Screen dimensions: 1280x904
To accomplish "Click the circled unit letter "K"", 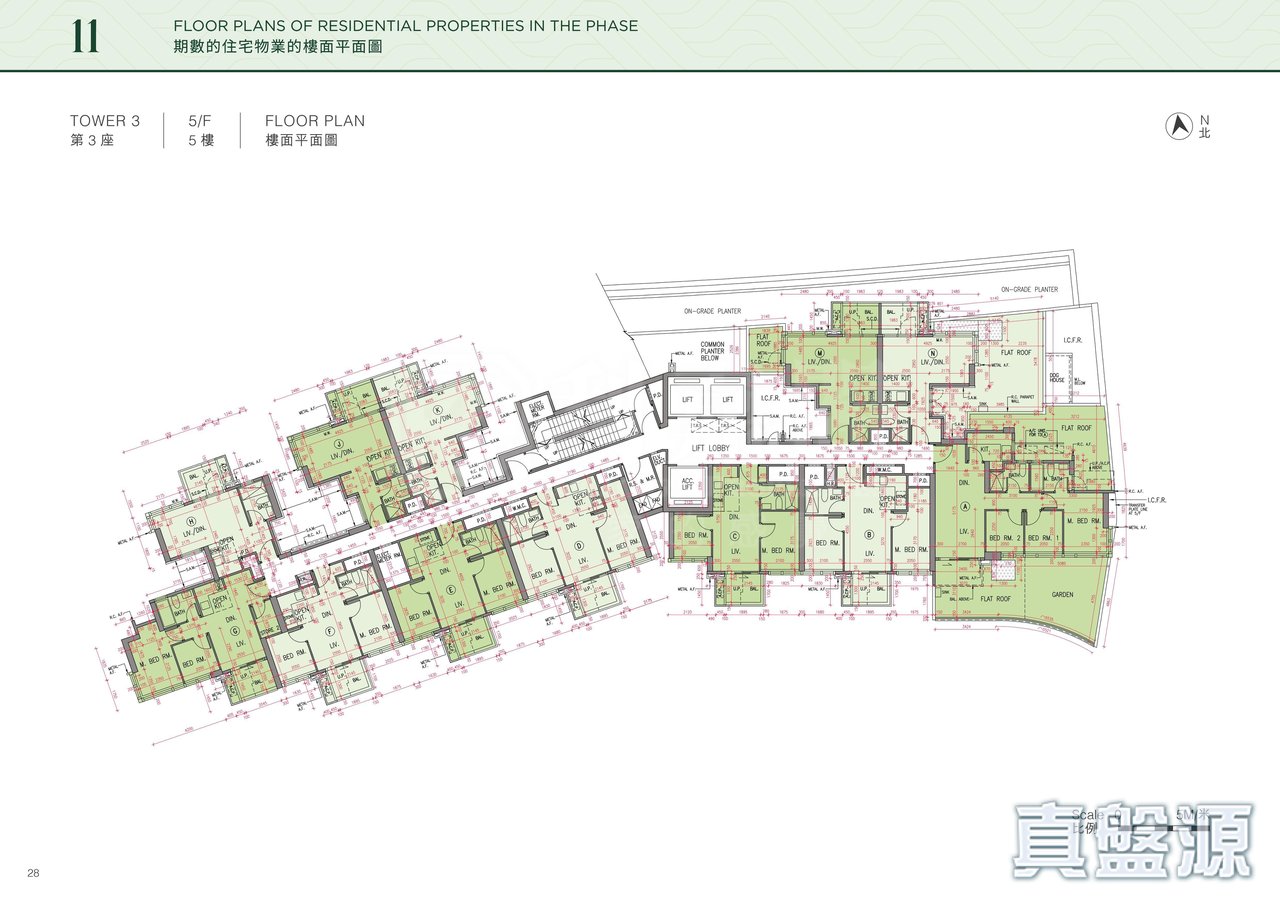I will pos(438,409).
